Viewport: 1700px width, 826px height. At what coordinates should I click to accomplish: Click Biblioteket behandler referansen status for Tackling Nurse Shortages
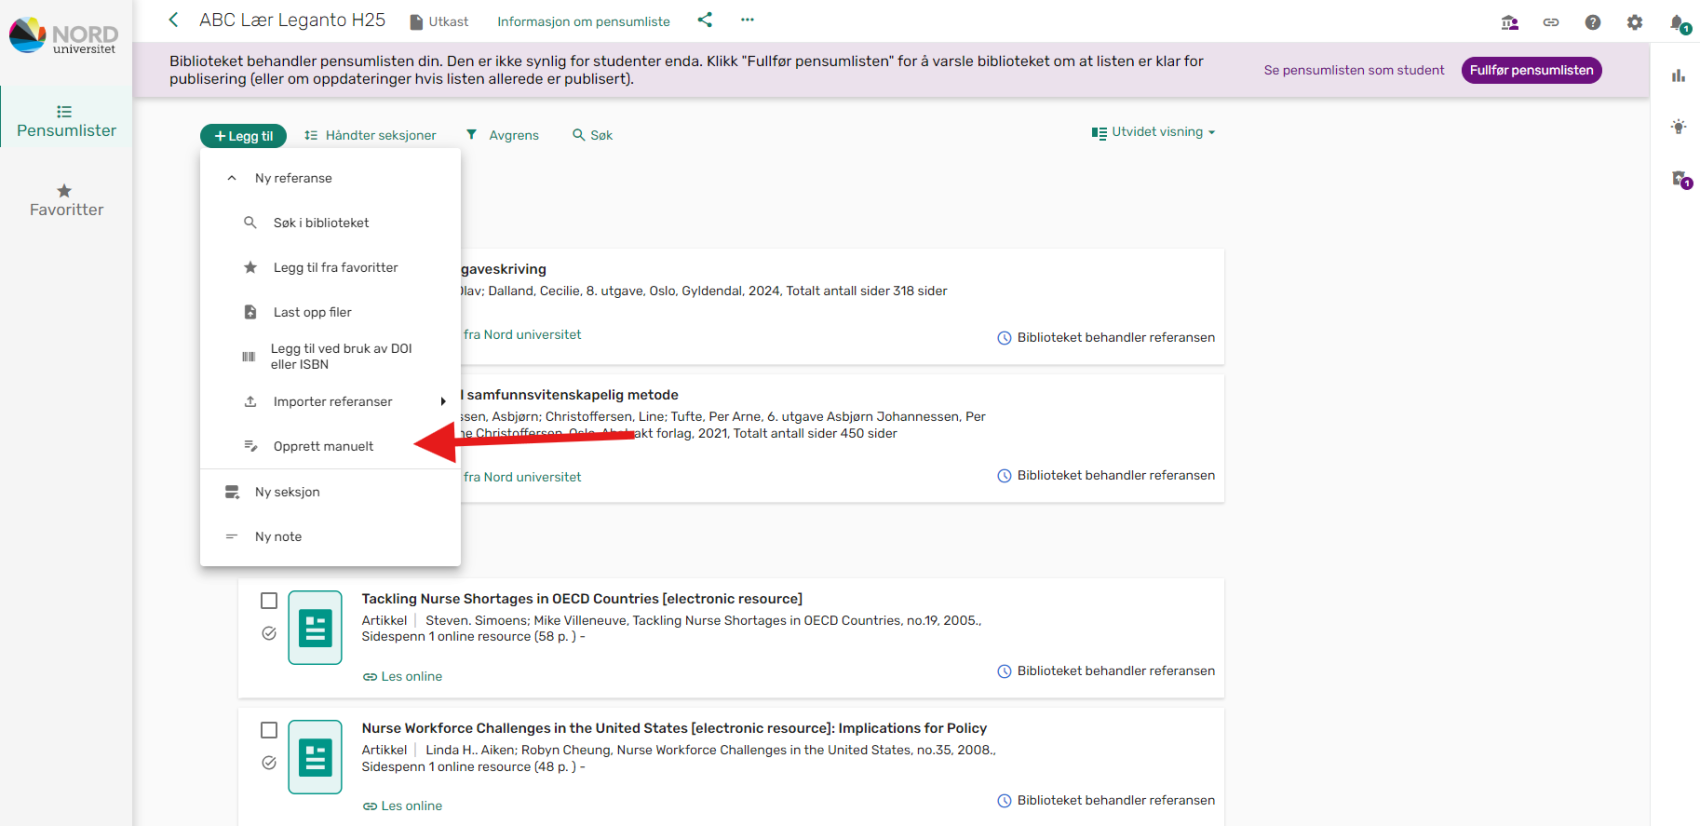(x=1106, y=671)
